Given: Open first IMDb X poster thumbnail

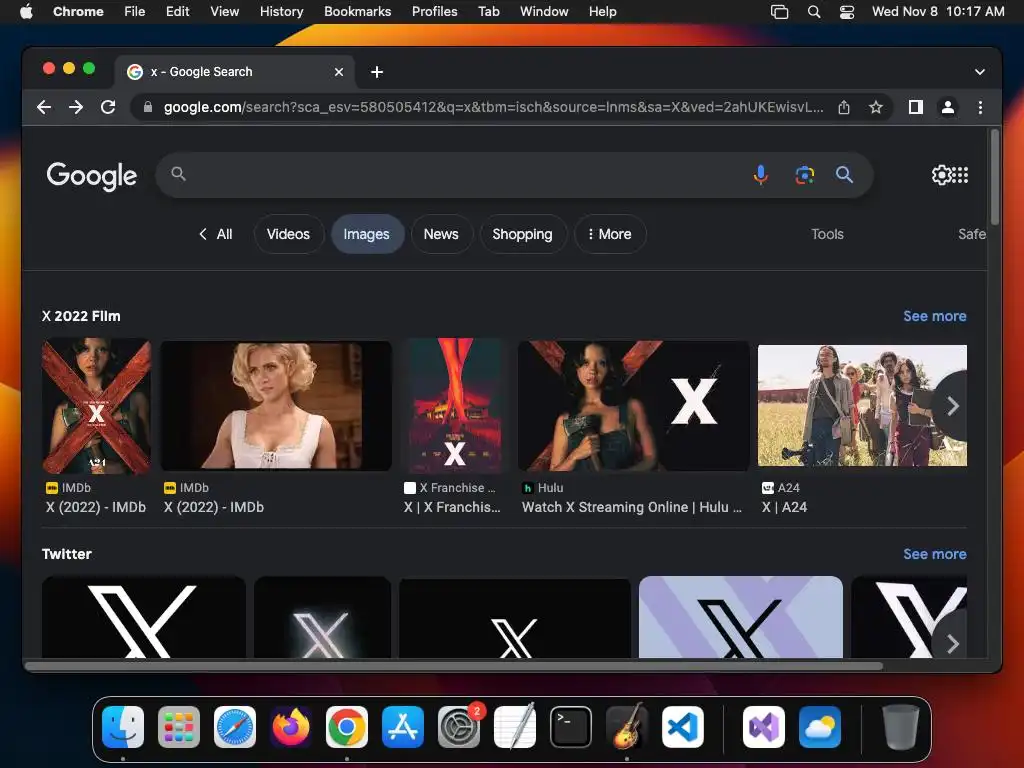Looking at the screenshot, I should pyautogui.click(x=97, y=405).
